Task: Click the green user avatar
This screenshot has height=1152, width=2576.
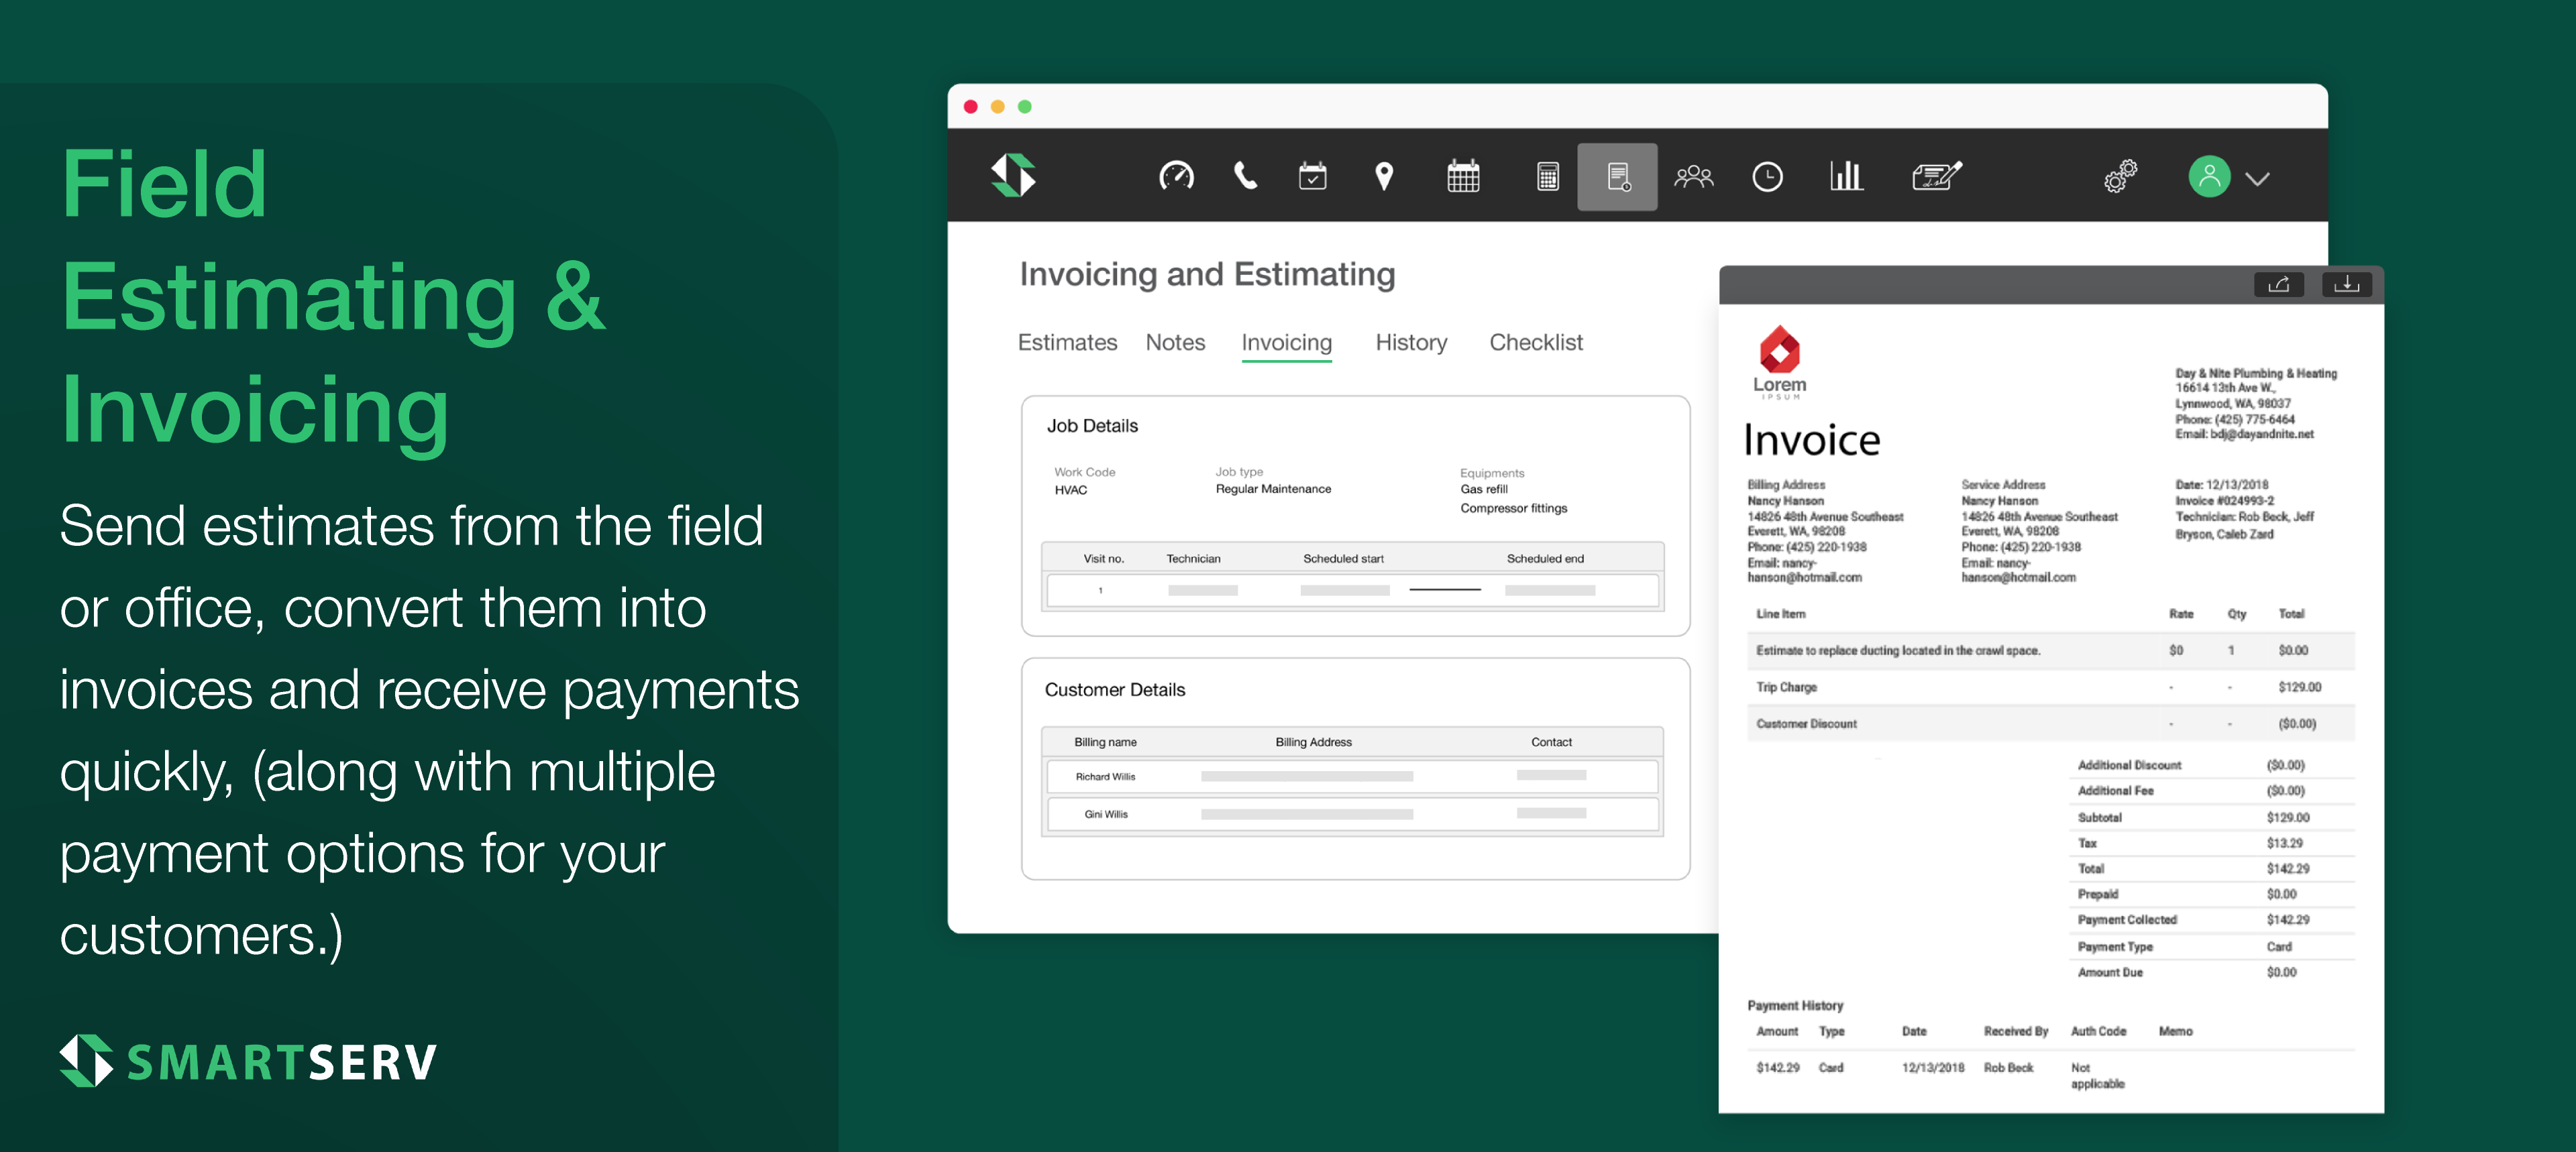Action: click(x=2208, y=177)
